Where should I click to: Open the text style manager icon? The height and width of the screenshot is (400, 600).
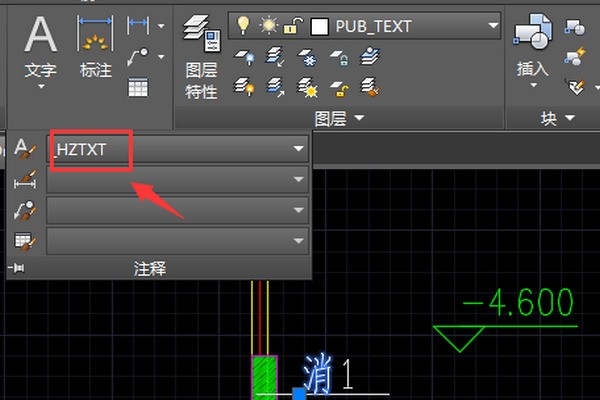(x=25, y=150)
